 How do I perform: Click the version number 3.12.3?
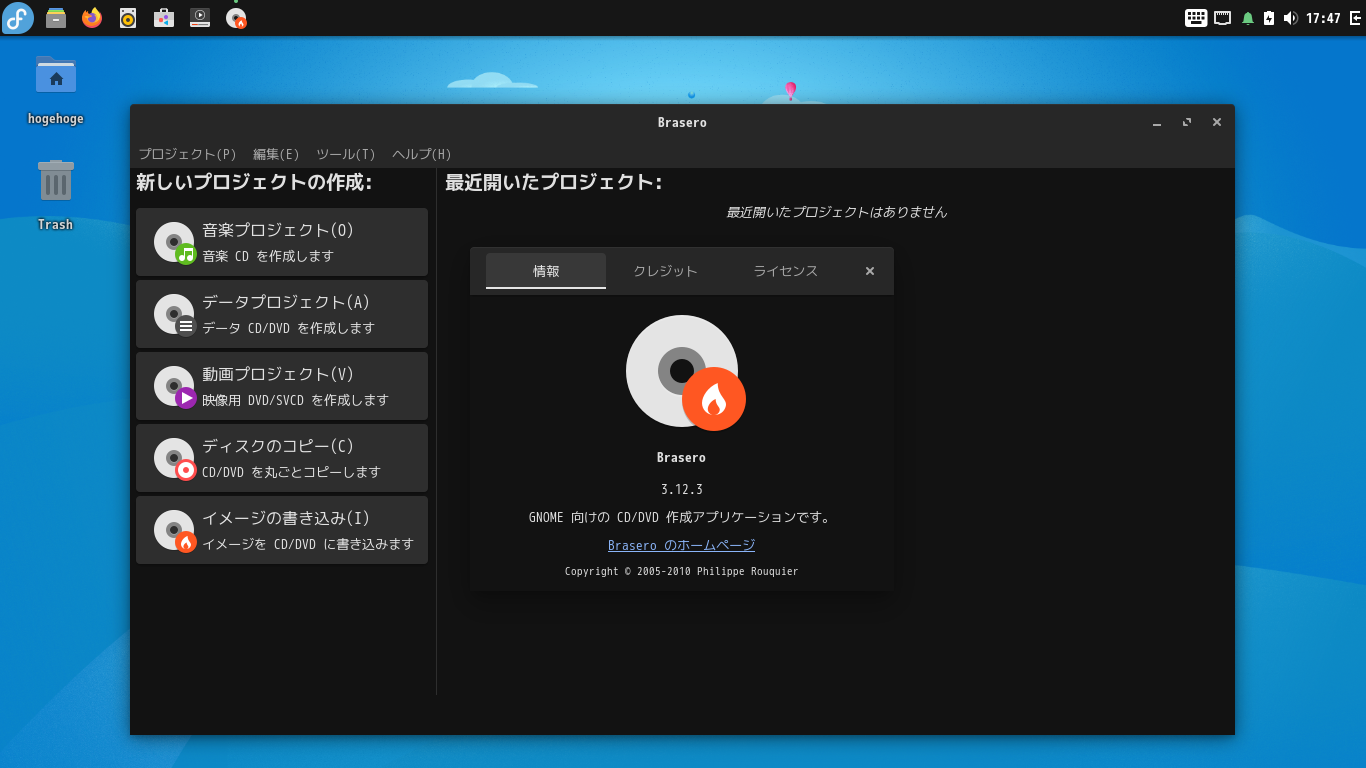682,489
